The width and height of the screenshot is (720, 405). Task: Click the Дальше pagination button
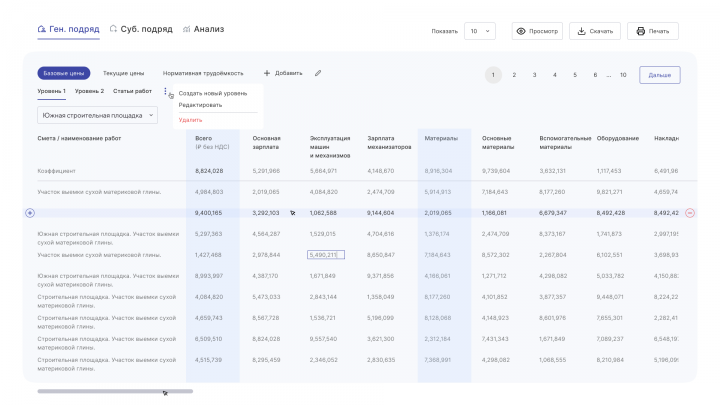click(659, 75)
